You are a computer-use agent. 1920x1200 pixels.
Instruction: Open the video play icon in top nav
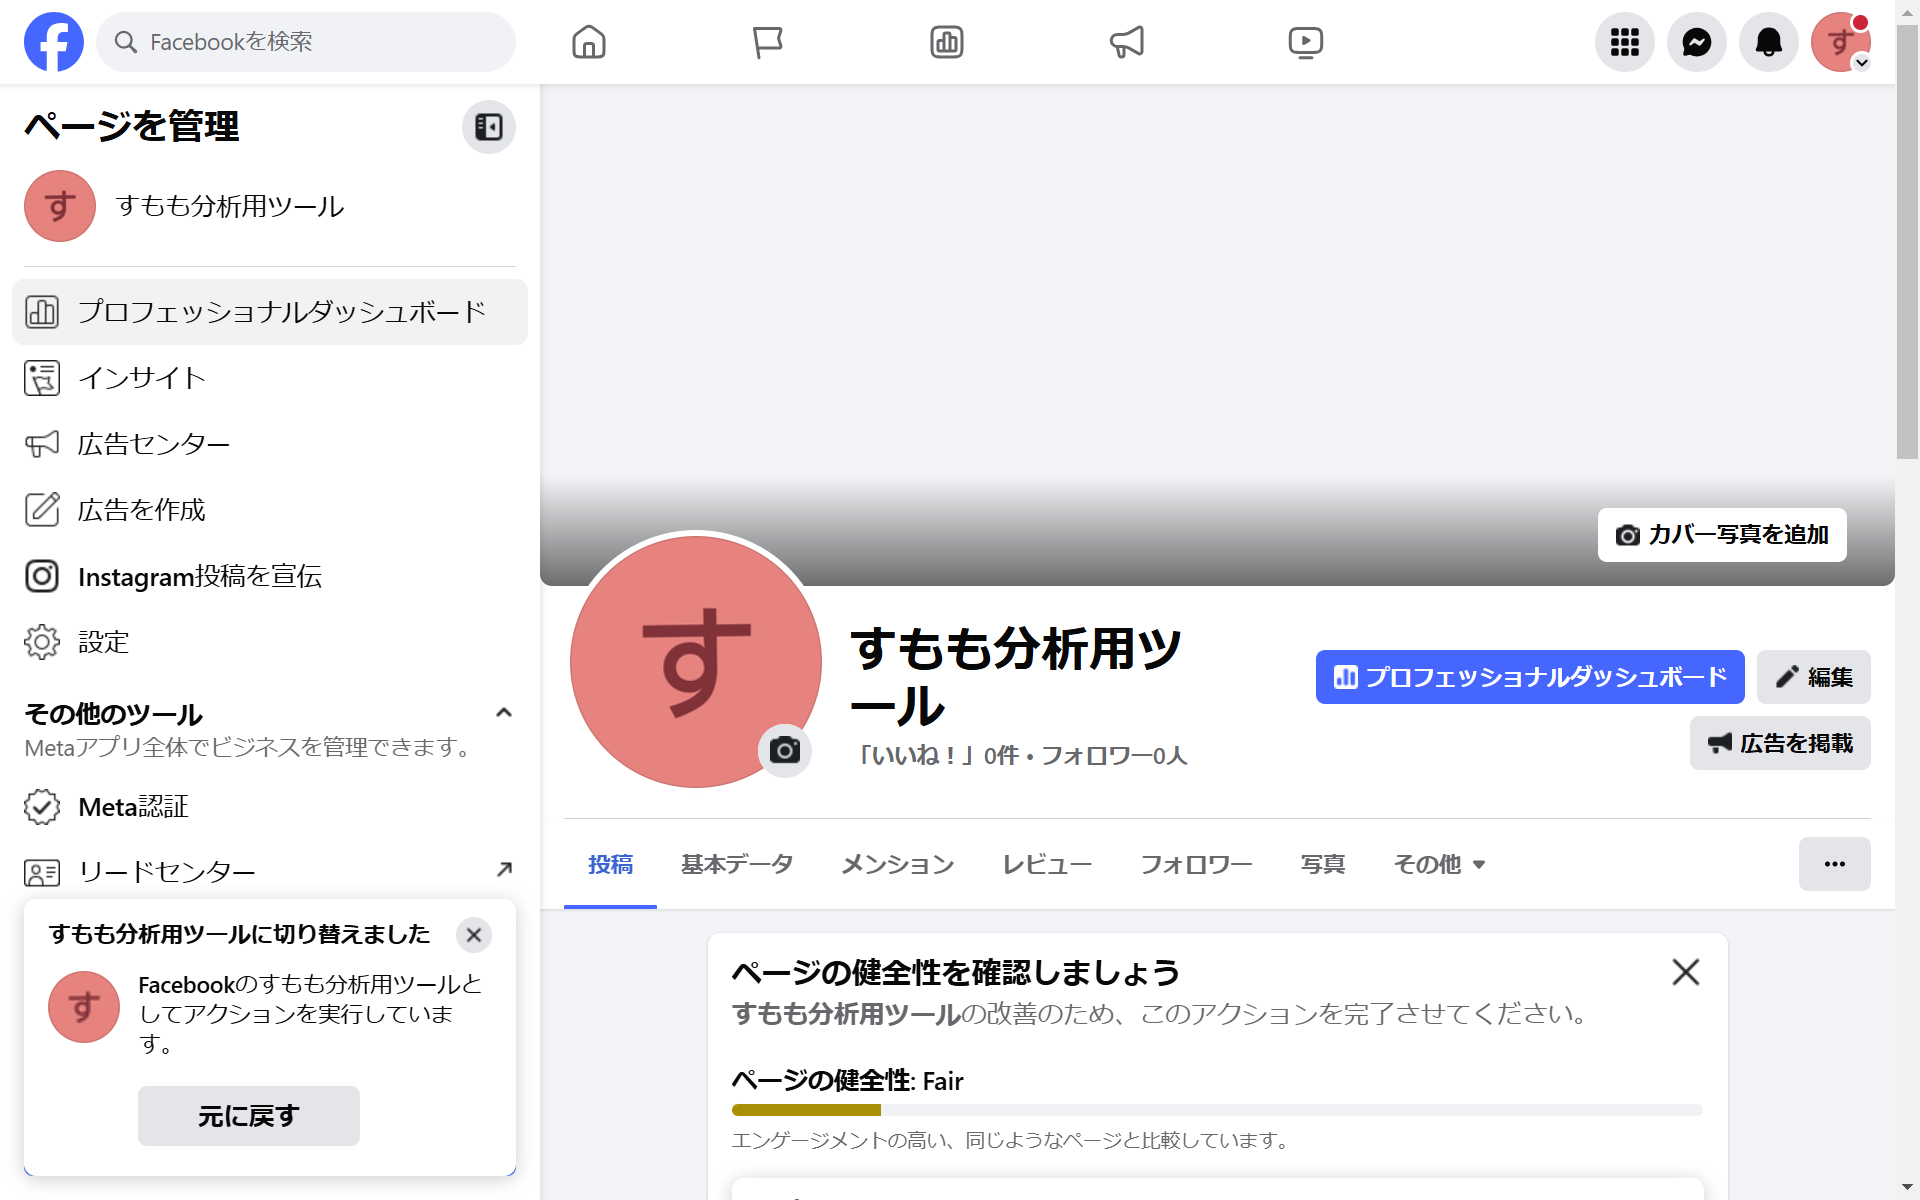(1305, 42)
